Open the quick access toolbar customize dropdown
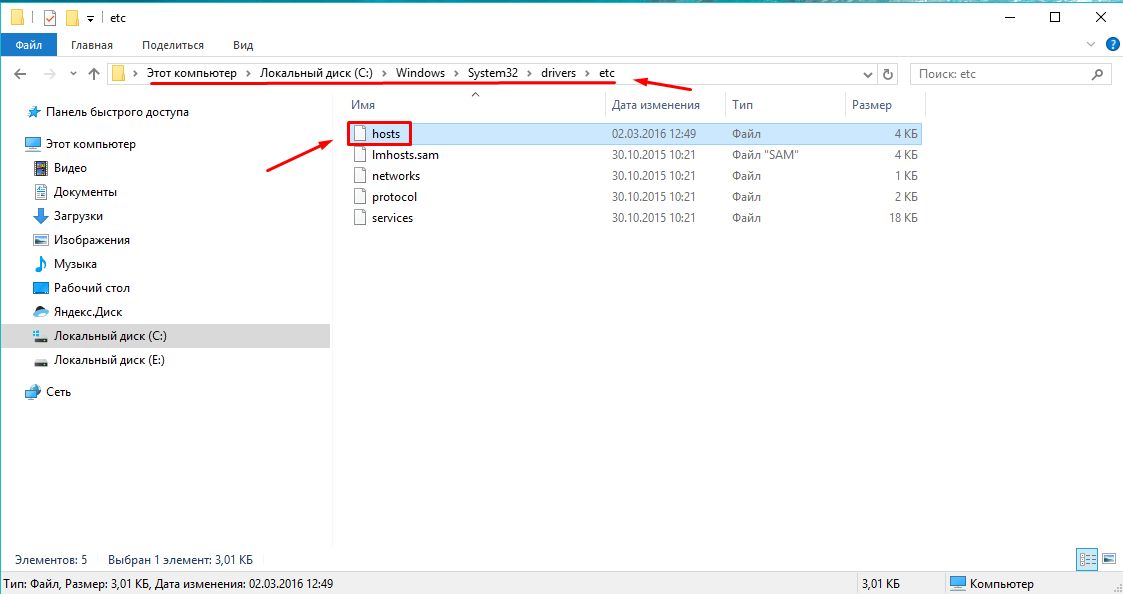 coord(90,19)
